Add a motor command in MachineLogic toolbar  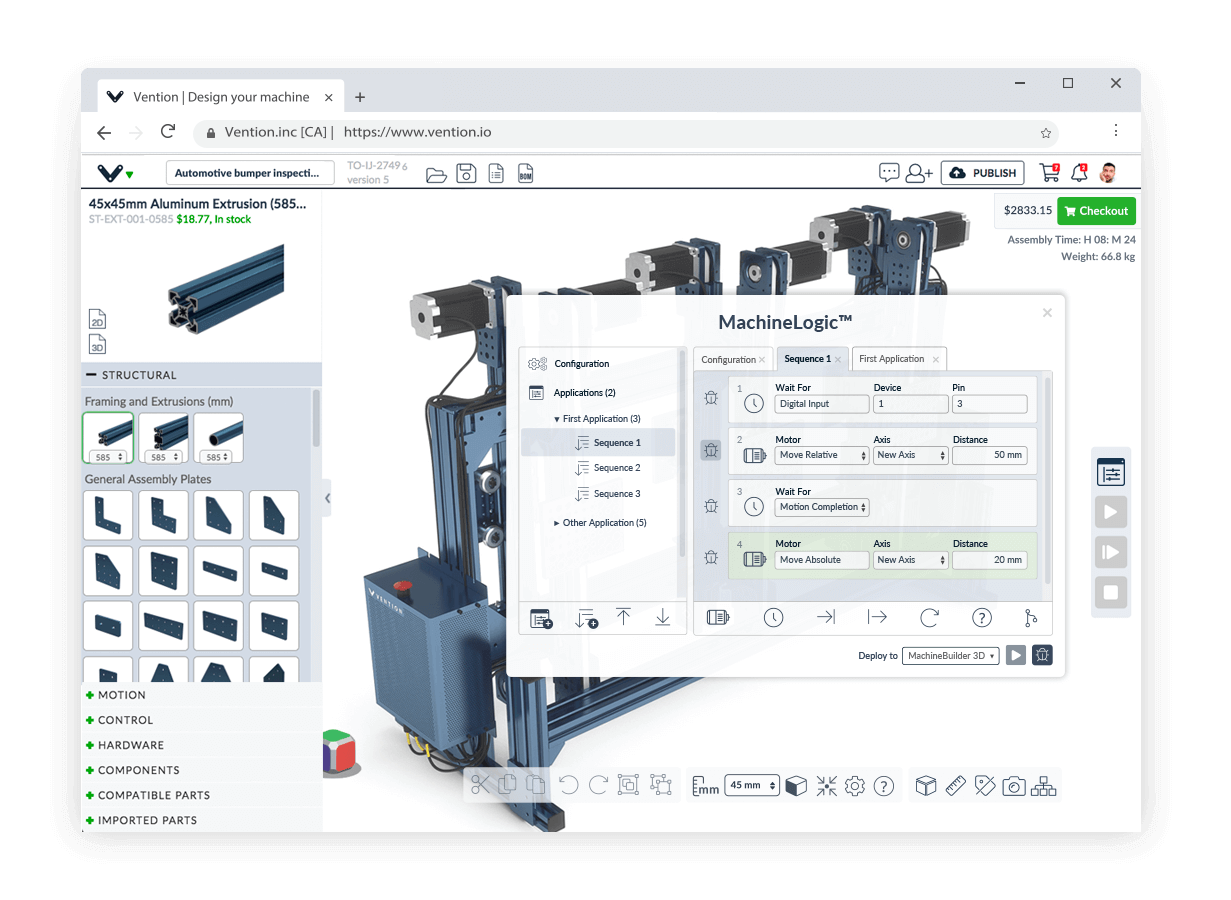[x=718, y=618]
